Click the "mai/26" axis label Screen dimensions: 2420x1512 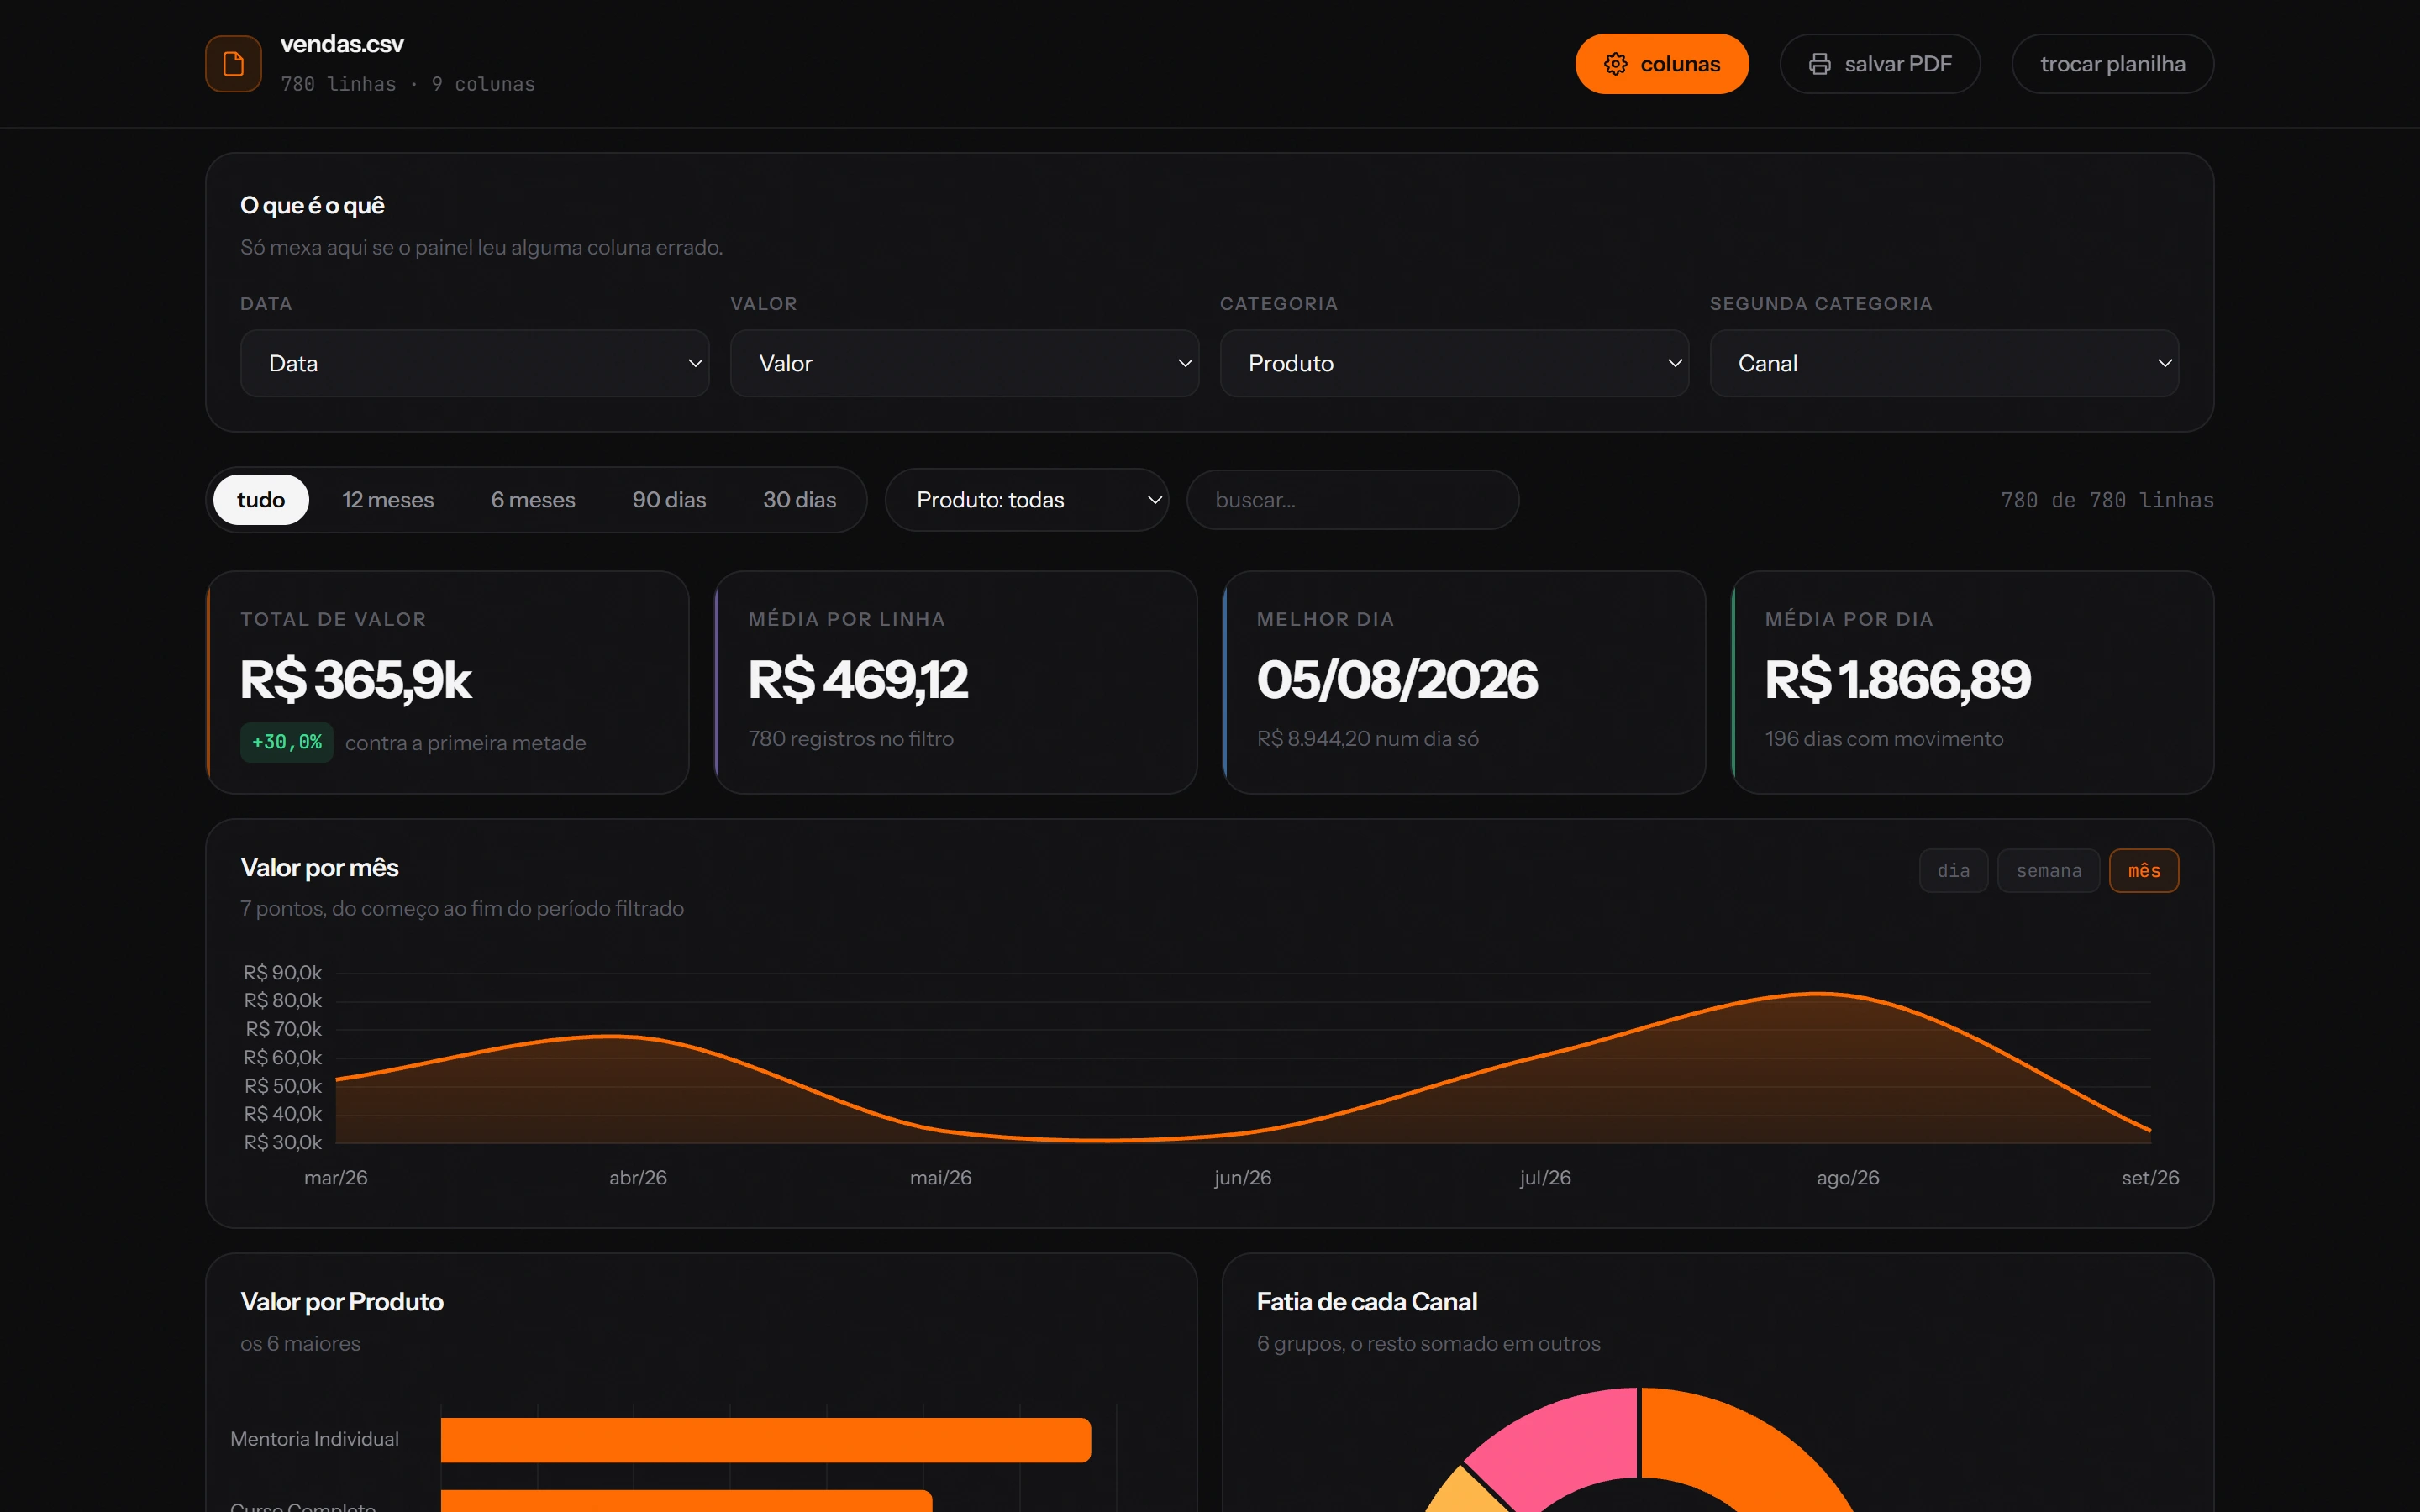941,1178
